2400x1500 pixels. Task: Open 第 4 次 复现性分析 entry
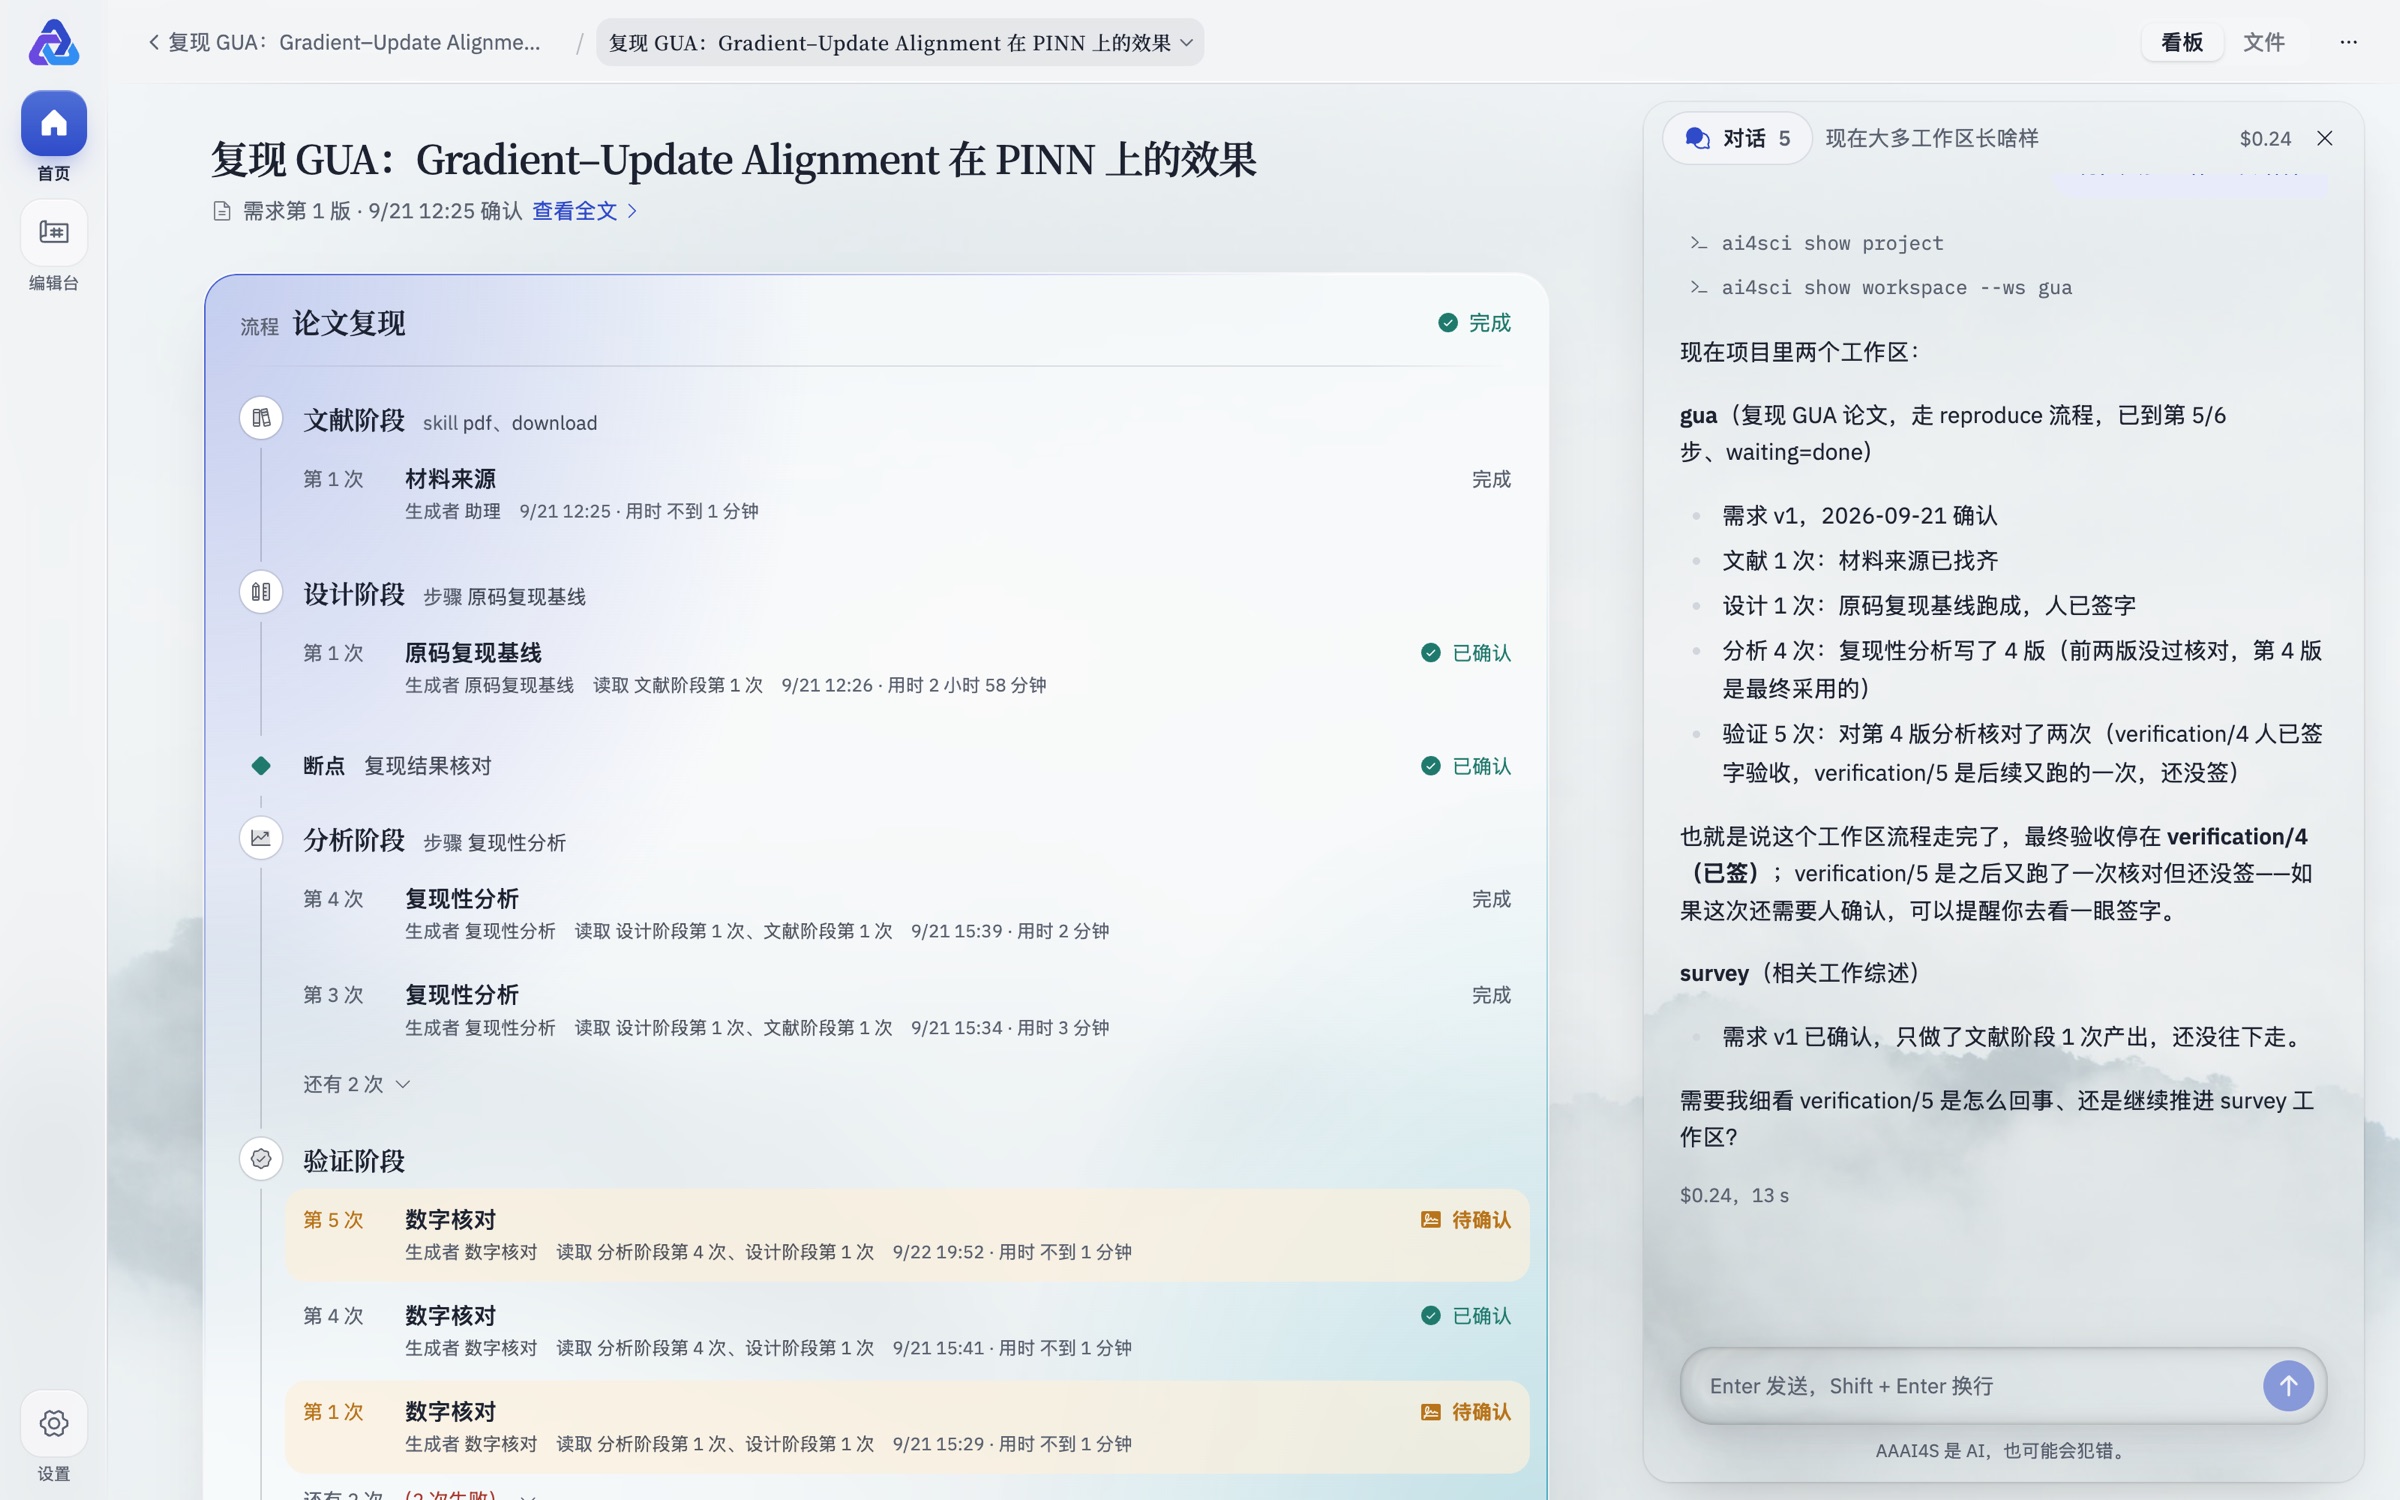coord(907,914)
